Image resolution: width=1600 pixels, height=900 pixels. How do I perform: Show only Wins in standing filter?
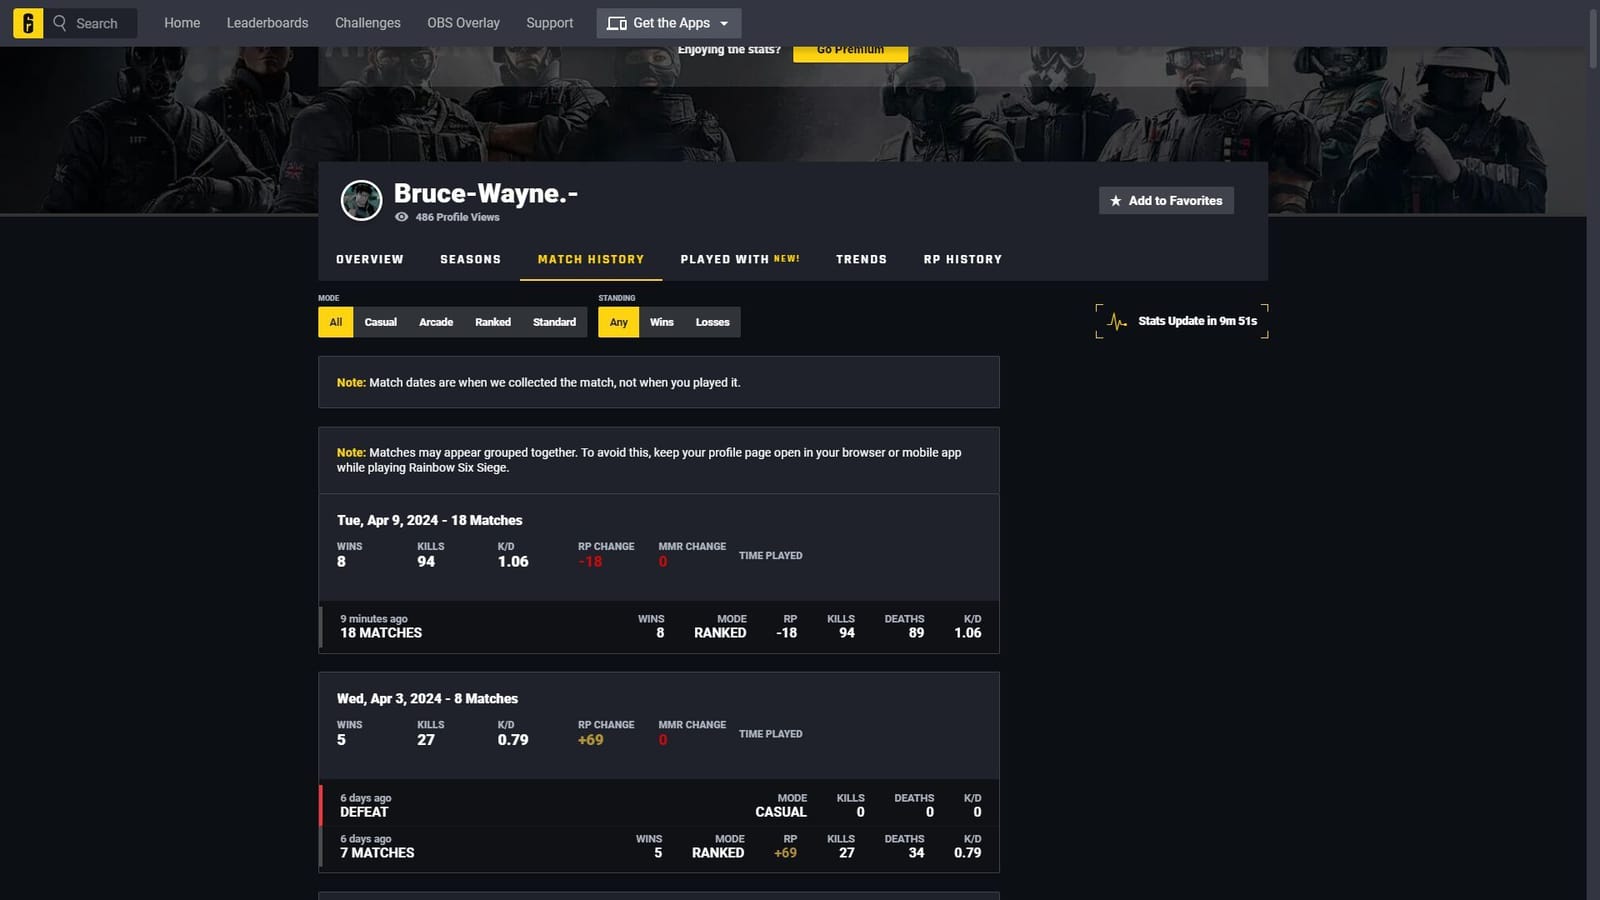coord(662,322)
